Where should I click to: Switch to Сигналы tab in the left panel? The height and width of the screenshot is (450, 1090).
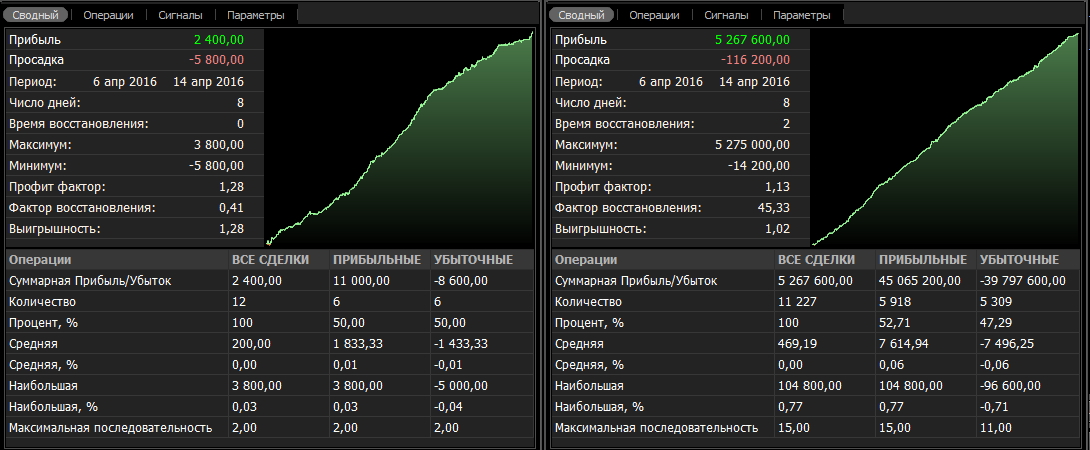click(182, 15)
